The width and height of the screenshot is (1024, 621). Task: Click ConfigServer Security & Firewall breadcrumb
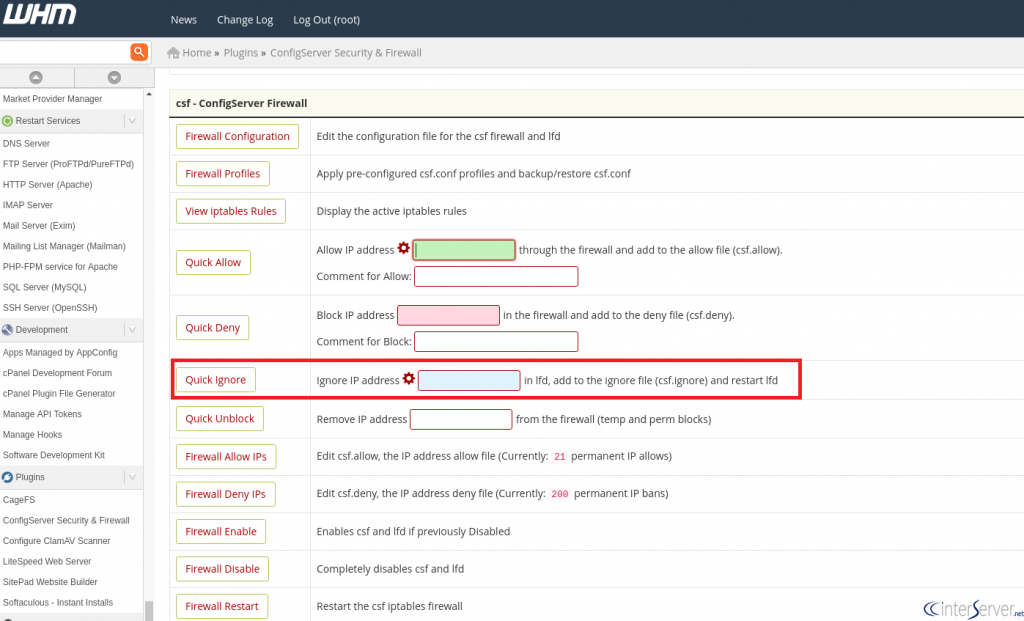click(x=346, y=53)
